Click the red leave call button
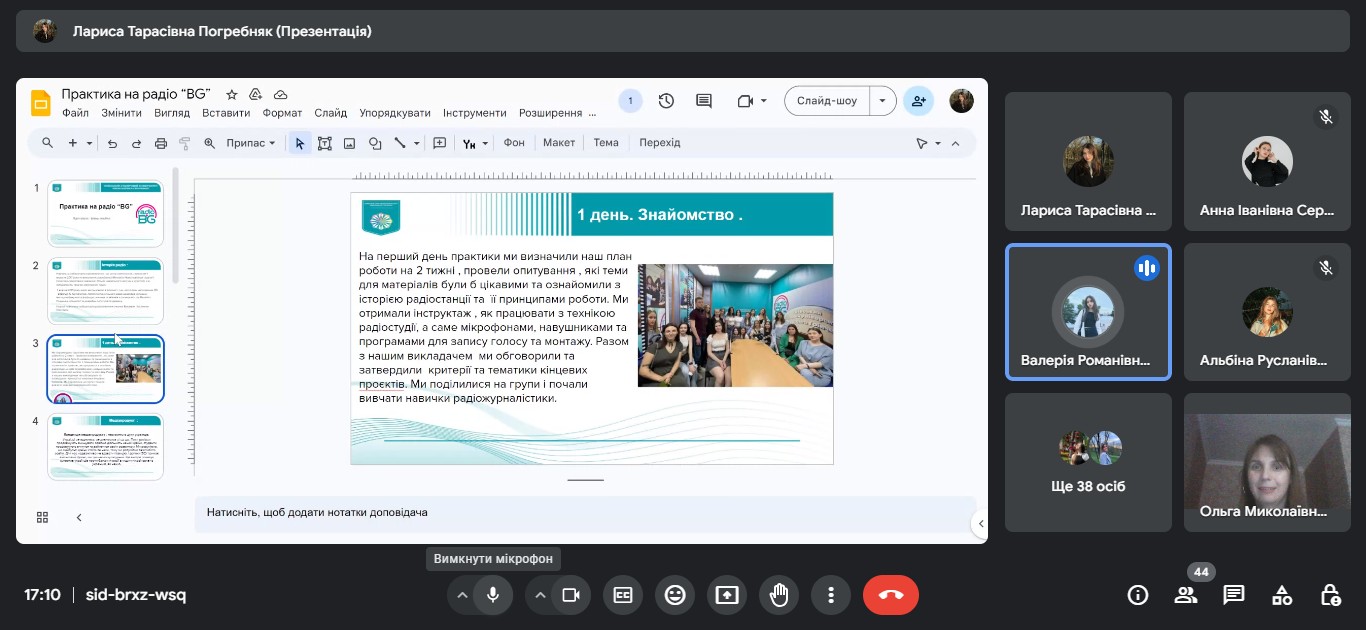 click(890, 595)
